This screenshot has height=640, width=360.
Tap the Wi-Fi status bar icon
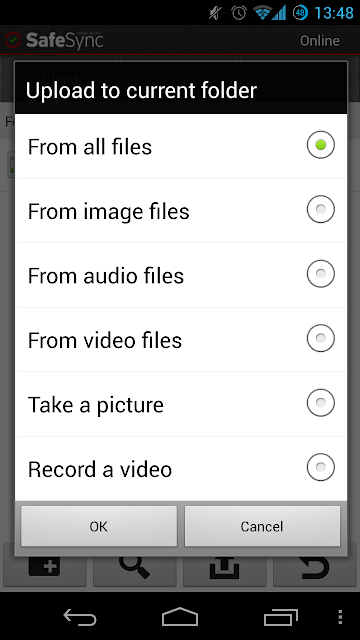262,13
